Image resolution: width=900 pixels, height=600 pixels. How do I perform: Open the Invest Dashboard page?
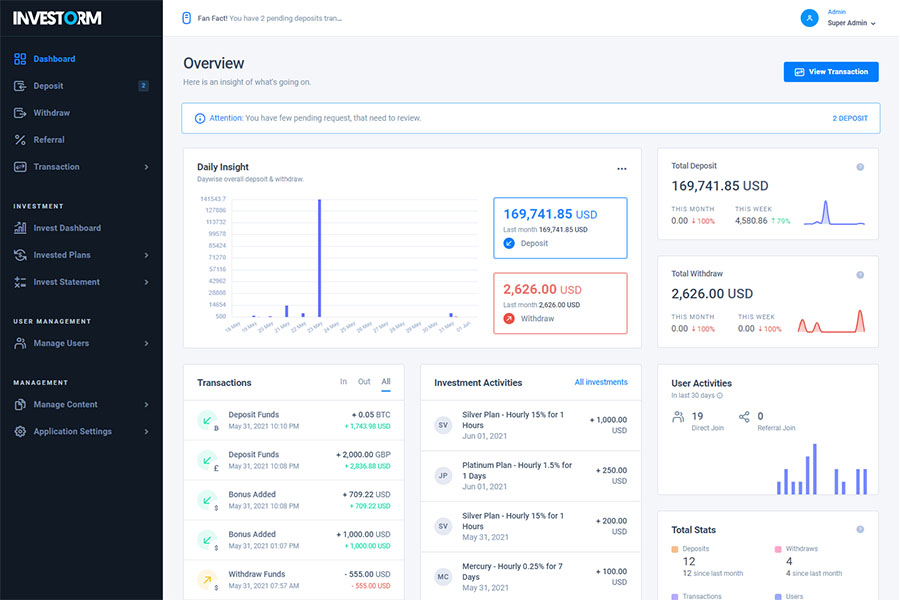pyautogui.click(x=68, y=227)
